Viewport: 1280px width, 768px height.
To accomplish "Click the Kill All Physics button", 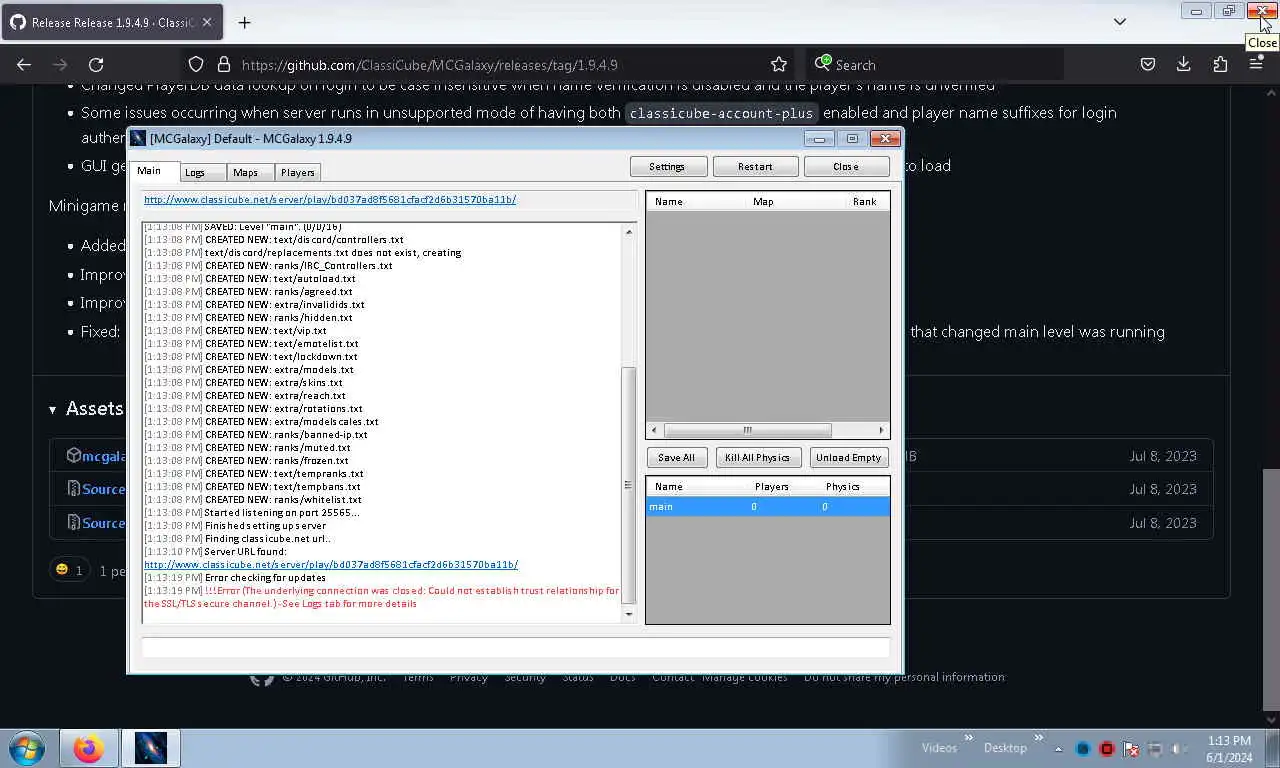I will click(x=758, y=457).
